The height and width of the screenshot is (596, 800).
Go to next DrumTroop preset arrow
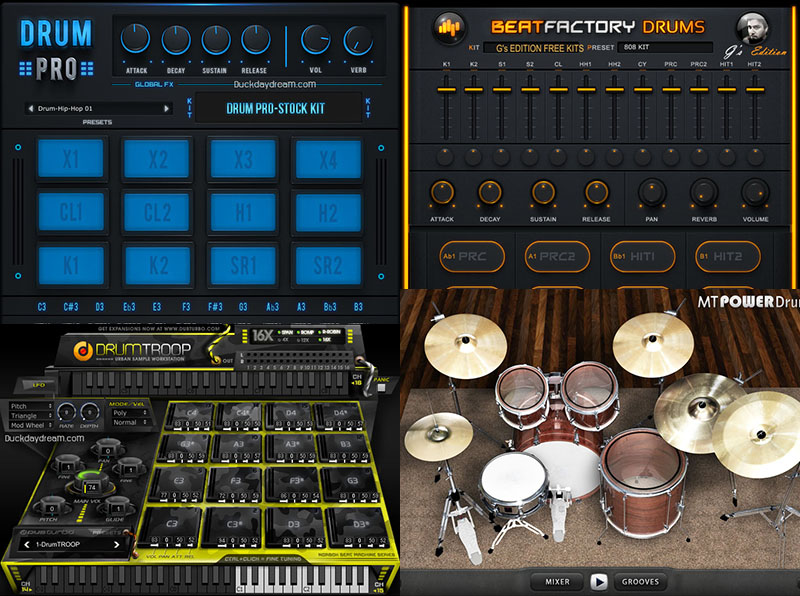pos(116,544)
